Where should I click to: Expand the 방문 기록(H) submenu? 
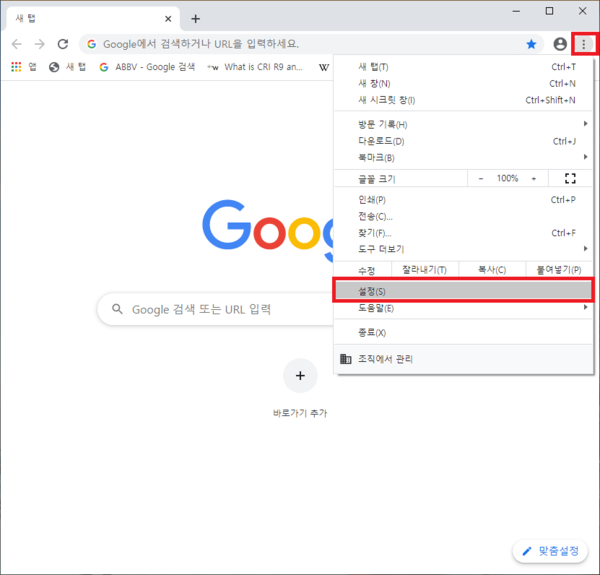tap(464, 124)
